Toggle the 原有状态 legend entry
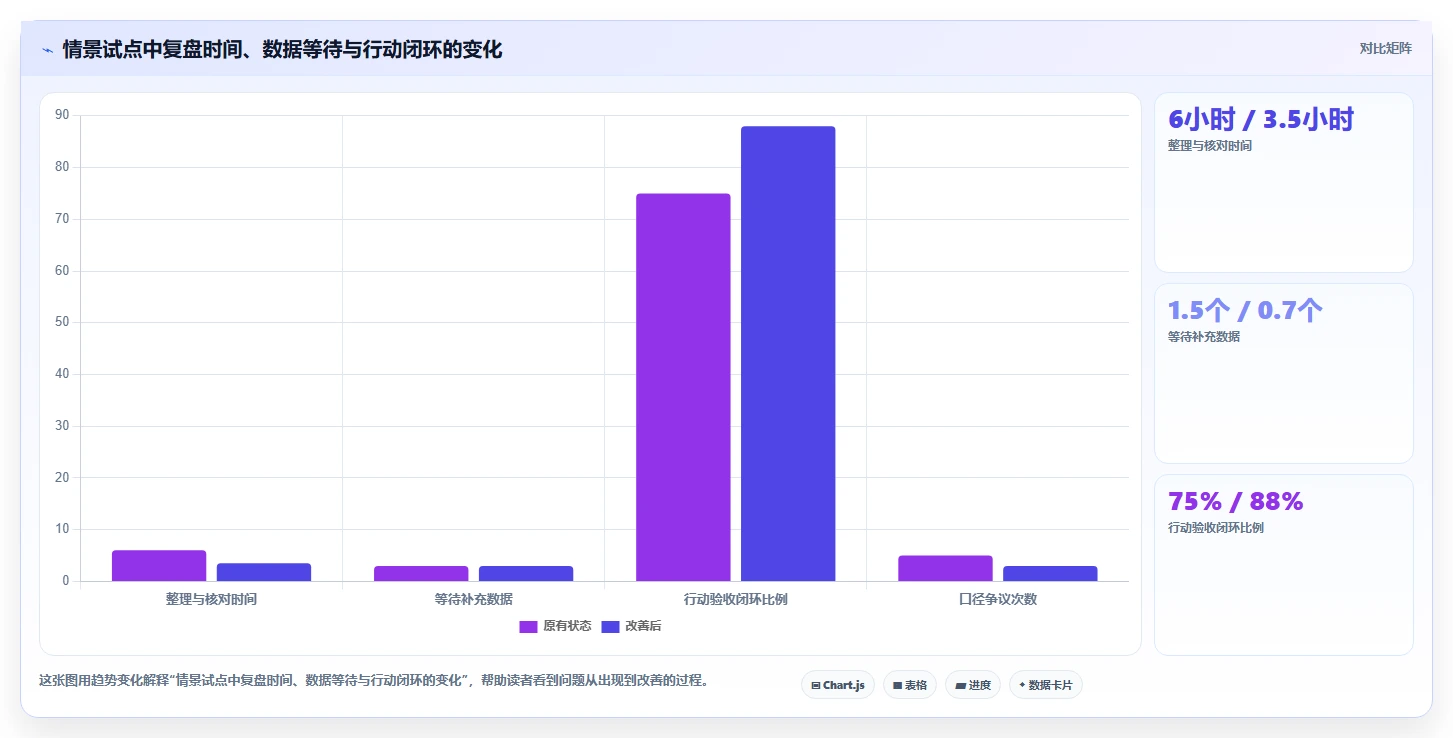 tap(555, 626)
